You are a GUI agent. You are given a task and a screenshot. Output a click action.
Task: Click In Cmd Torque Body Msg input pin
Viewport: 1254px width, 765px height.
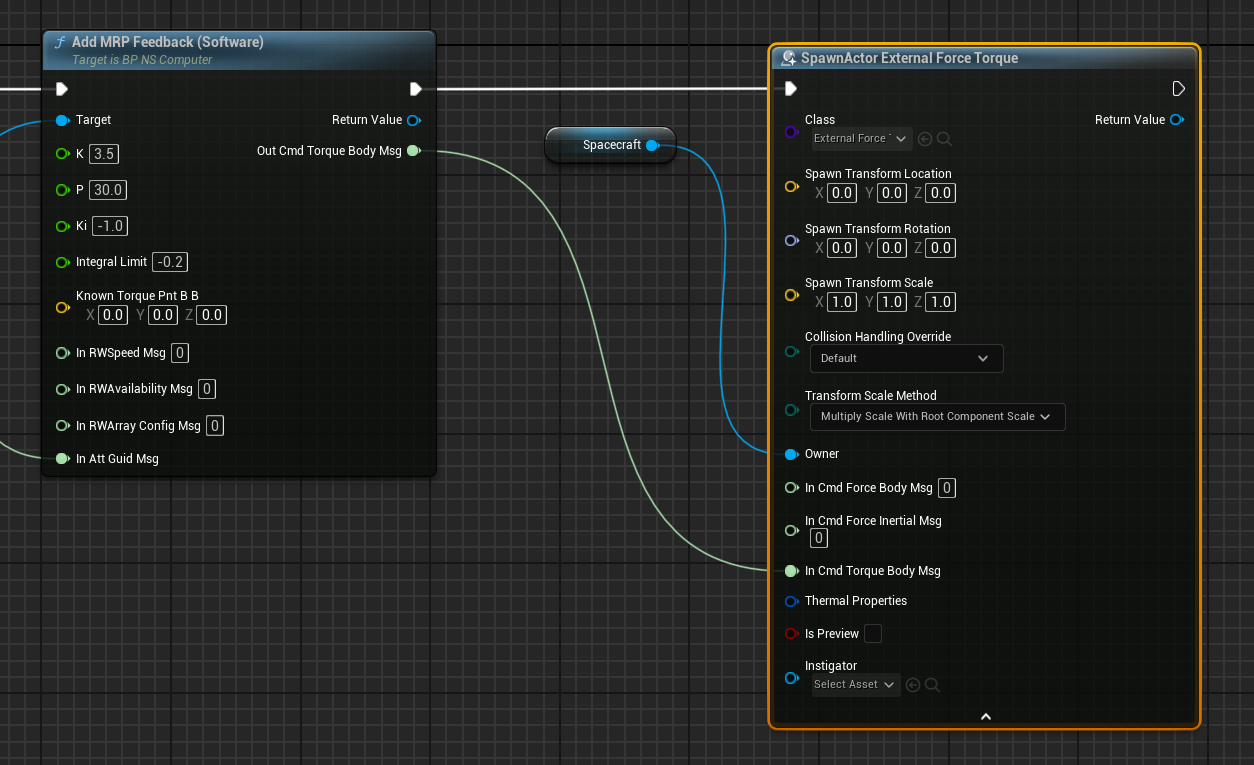point(792,571)
